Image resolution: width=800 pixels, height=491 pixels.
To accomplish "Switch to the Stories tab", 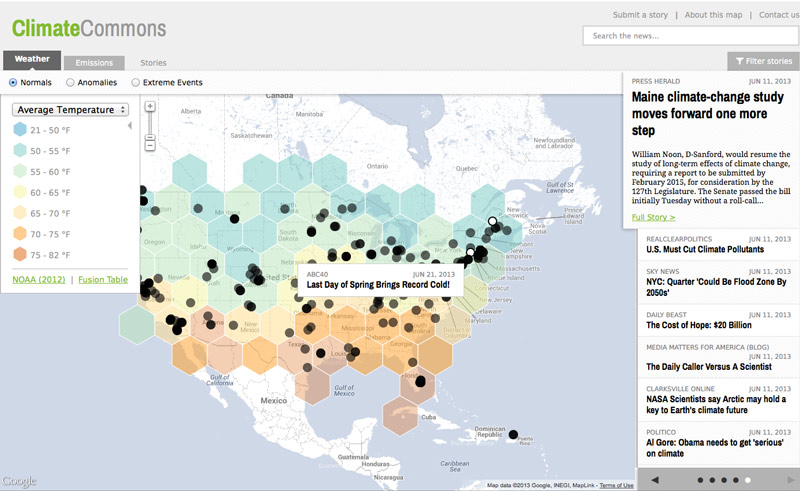I will click(154, 63).
